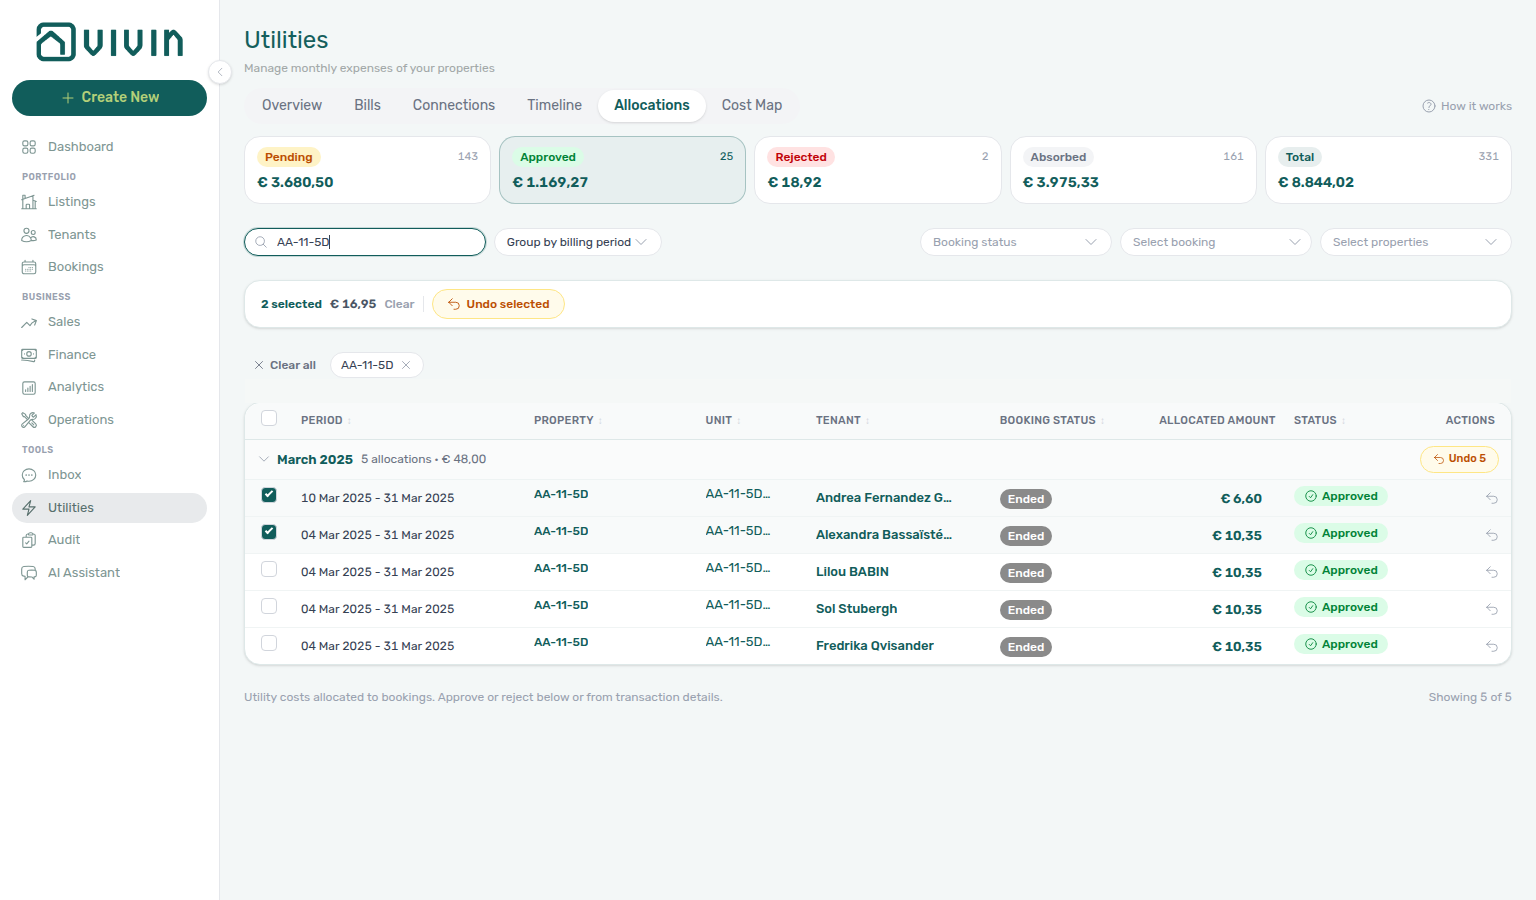Image resolution: width=1536 pixels, height=900 pixels.
Task: Check the Fredrika Qvisander row checkbox
Action: (269, 643)
